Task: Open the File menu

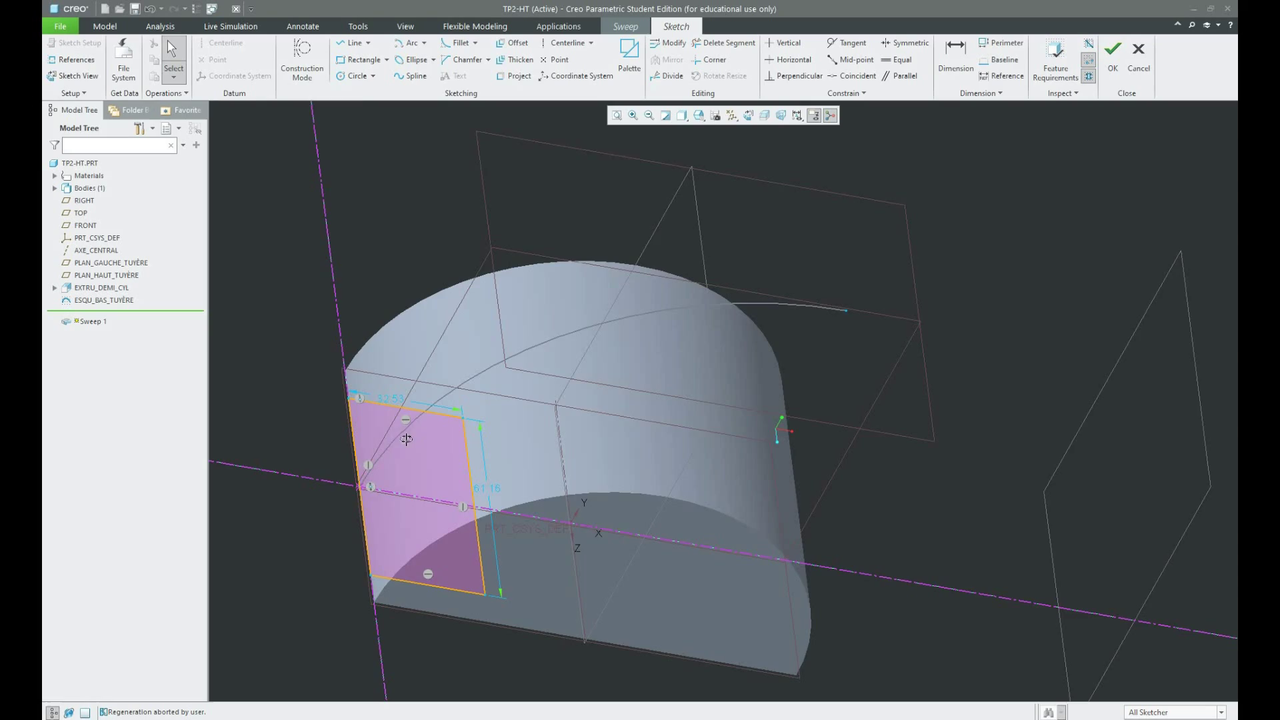Action: click(60, 26)
